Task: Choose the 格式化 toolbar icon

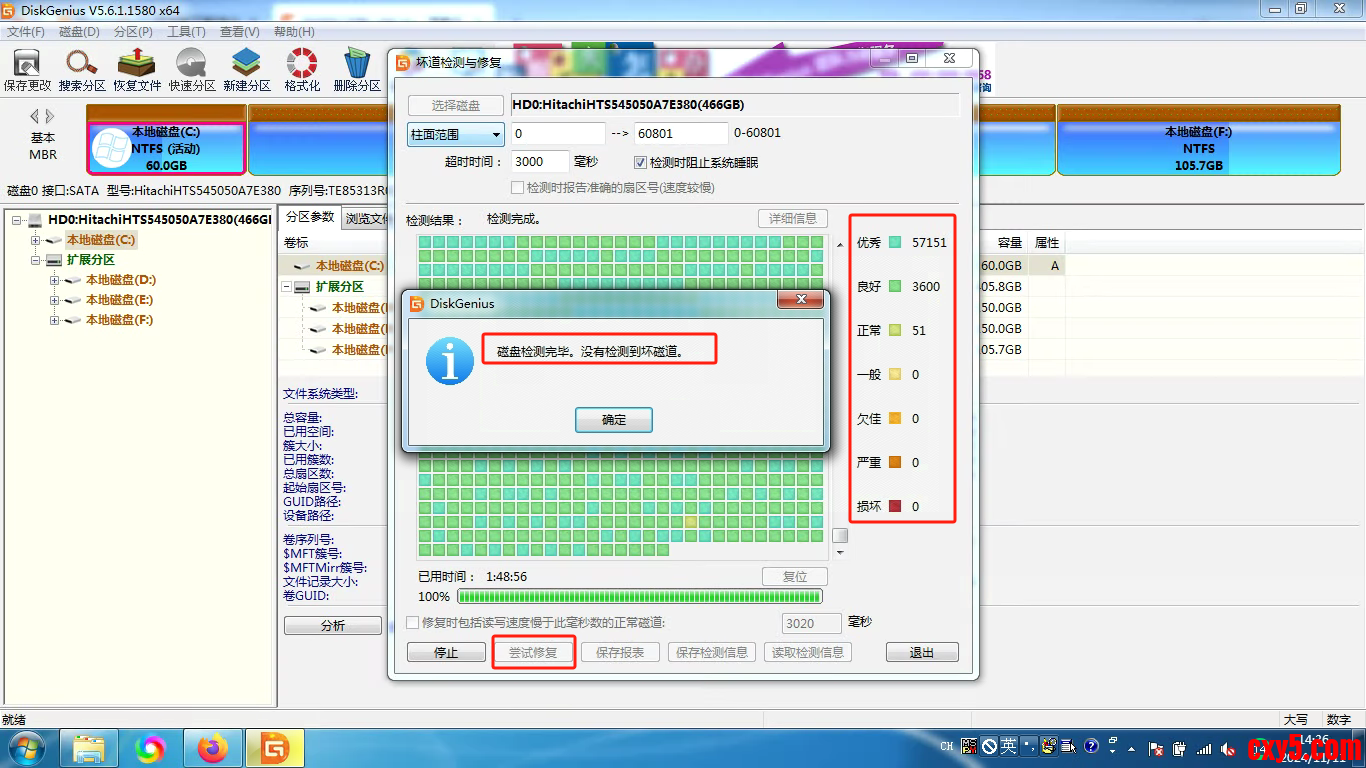Action: (x=302, y=69)
